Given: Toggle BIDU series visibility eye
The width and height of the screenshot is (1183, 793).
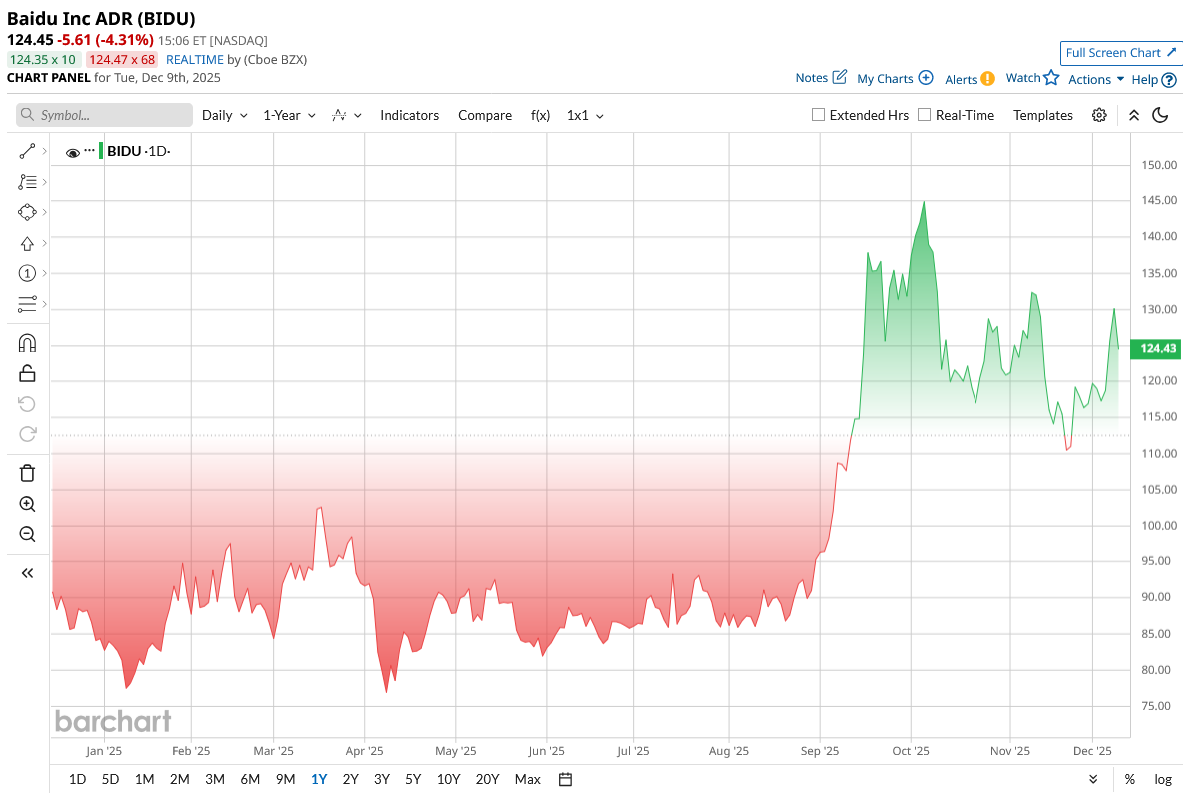Looking at the screenshot, I should pyautogui.click(x=73, y=152).
